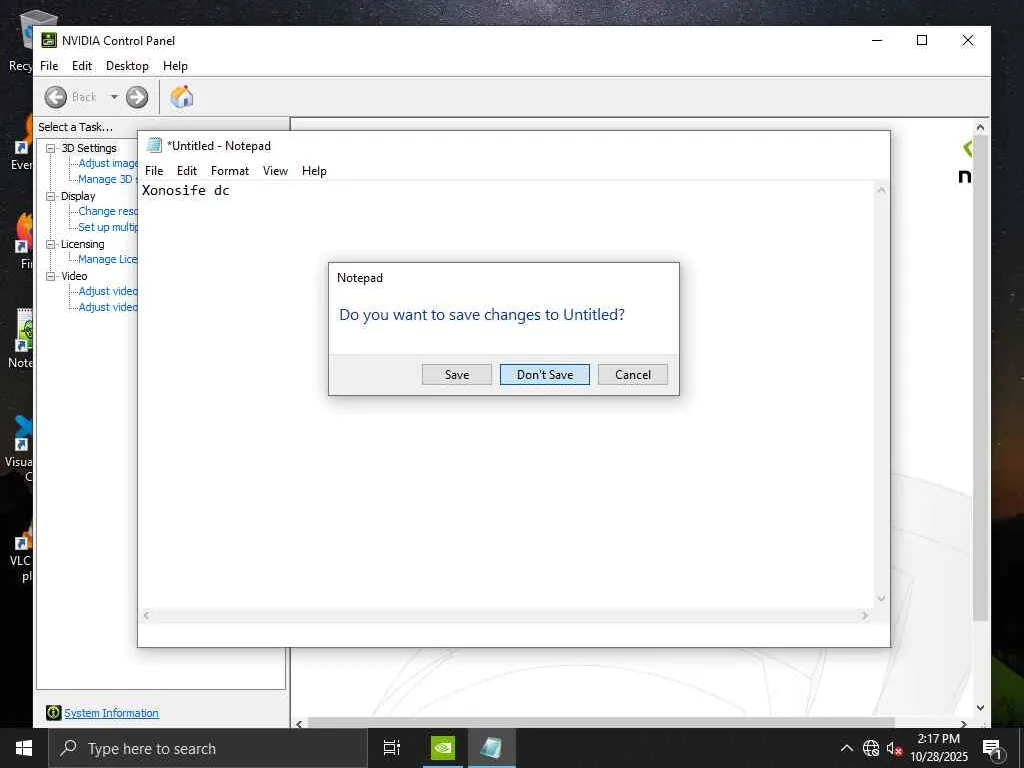Show hidden system tray icons
Screen dimensions: 1024x768
pos(846,748)
